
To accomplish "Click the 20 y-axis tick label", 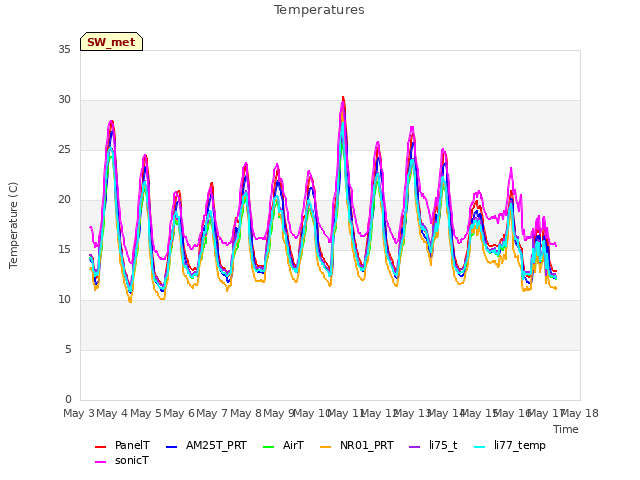I will coord(64,200).
